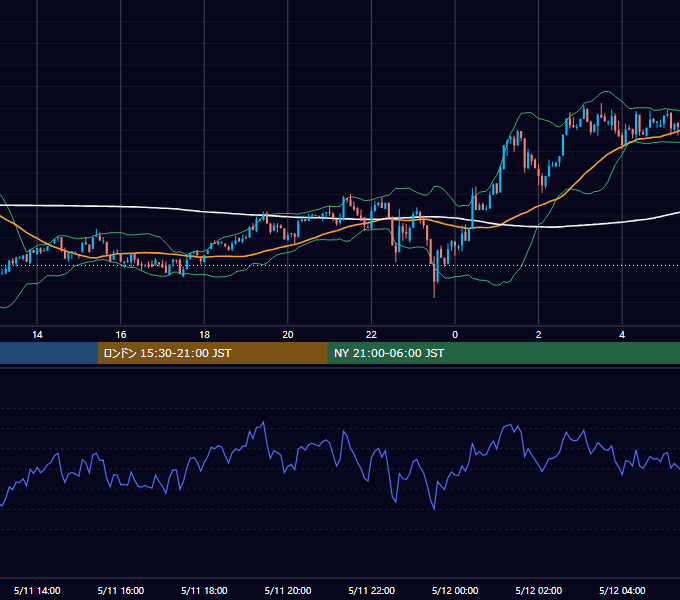The image size is (680, 600).
Task: Click the 0 hour axis label
Action: [x=455, y=335]
